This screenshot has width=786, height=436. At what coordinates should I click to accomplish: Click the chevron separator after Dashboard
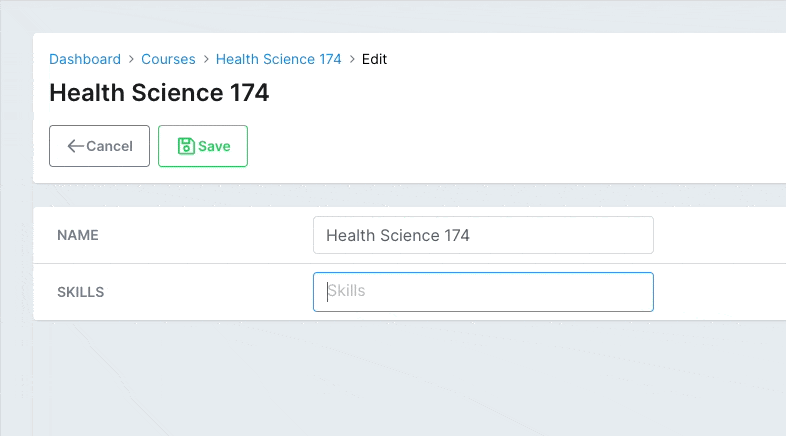(x=131, y=59)
